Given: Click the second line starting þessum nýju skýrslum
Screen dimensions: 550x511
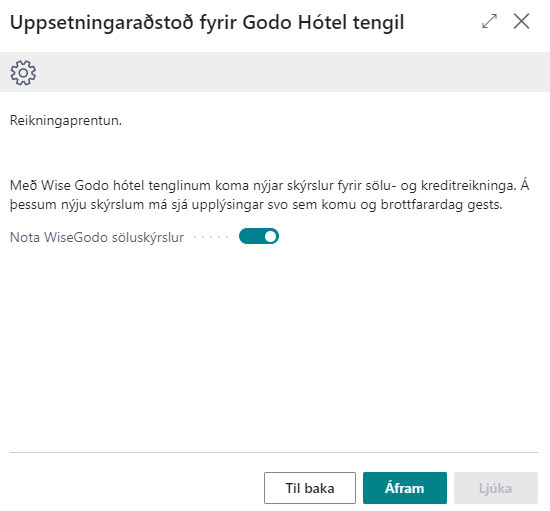Looking at the screenshot, I should 256,204.
